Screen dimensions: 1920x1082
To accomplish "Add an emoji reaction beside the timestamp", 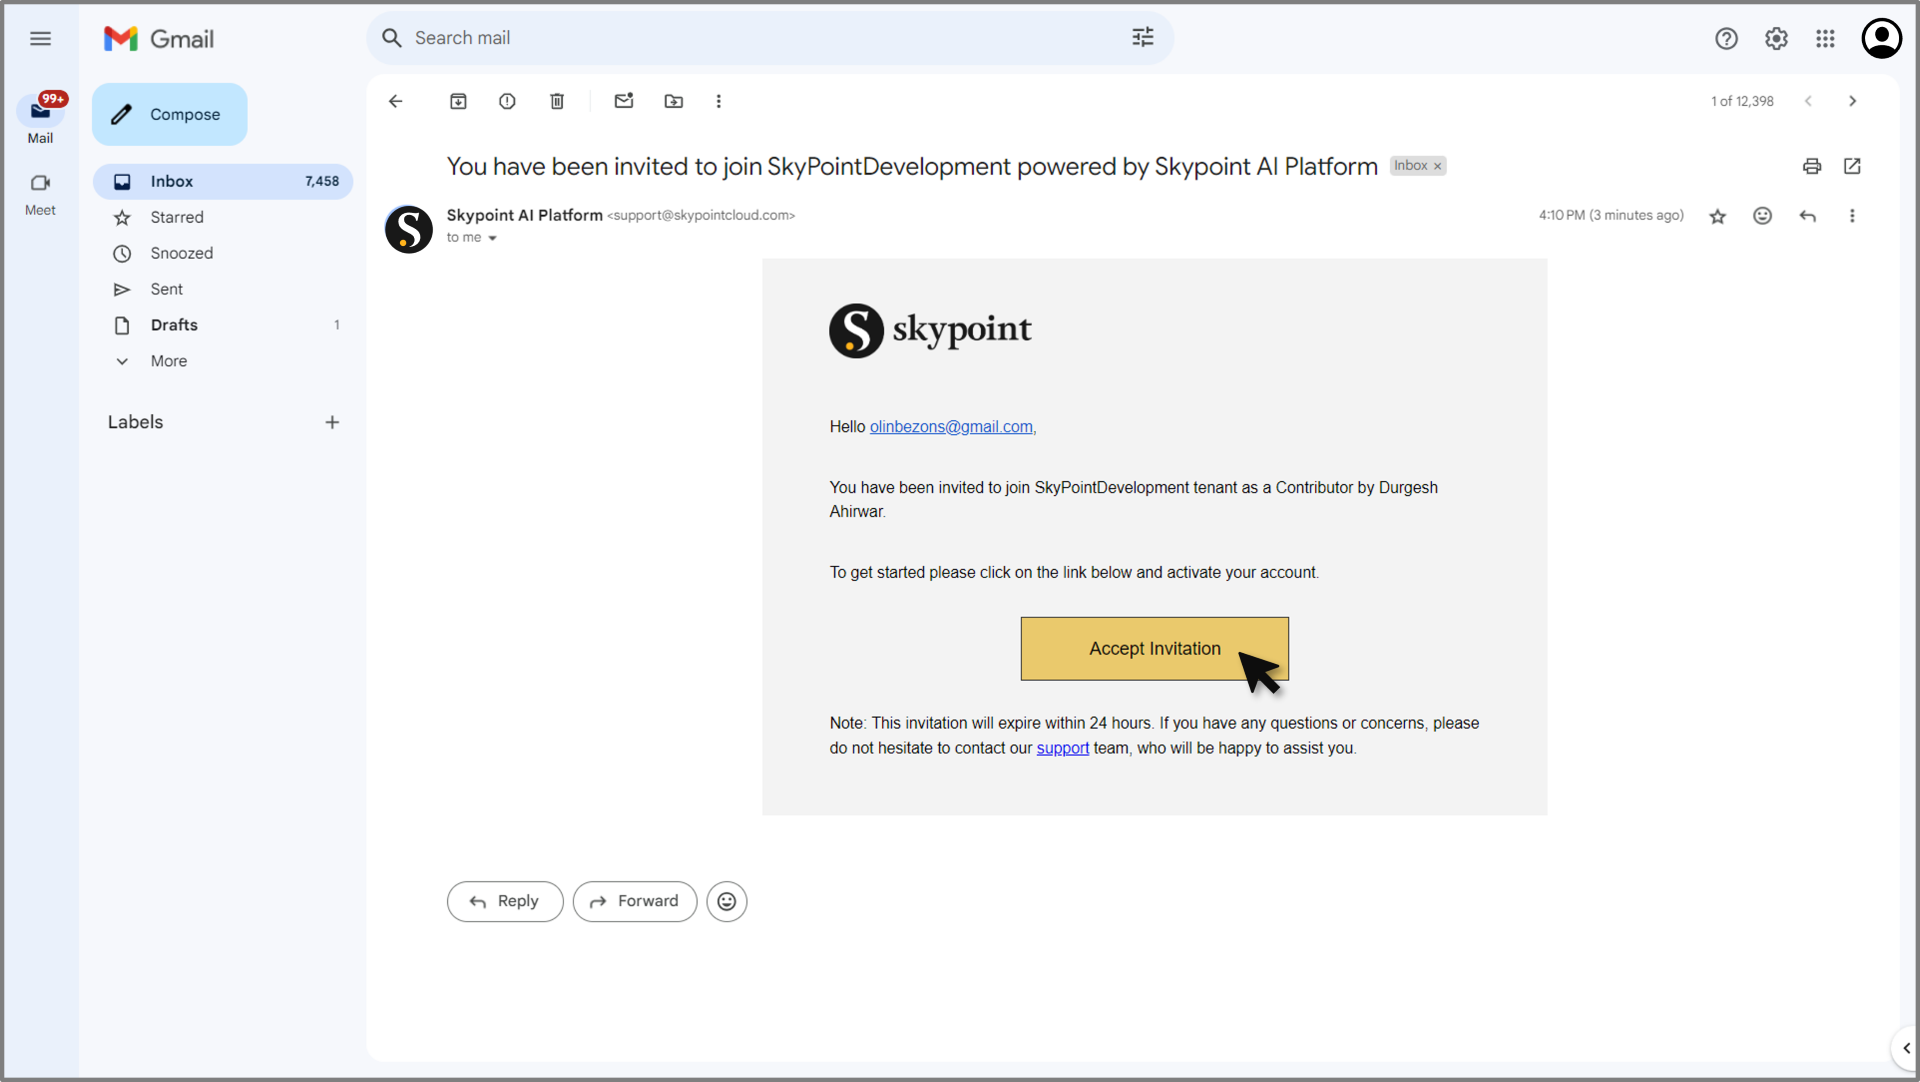I will 1762,216.
